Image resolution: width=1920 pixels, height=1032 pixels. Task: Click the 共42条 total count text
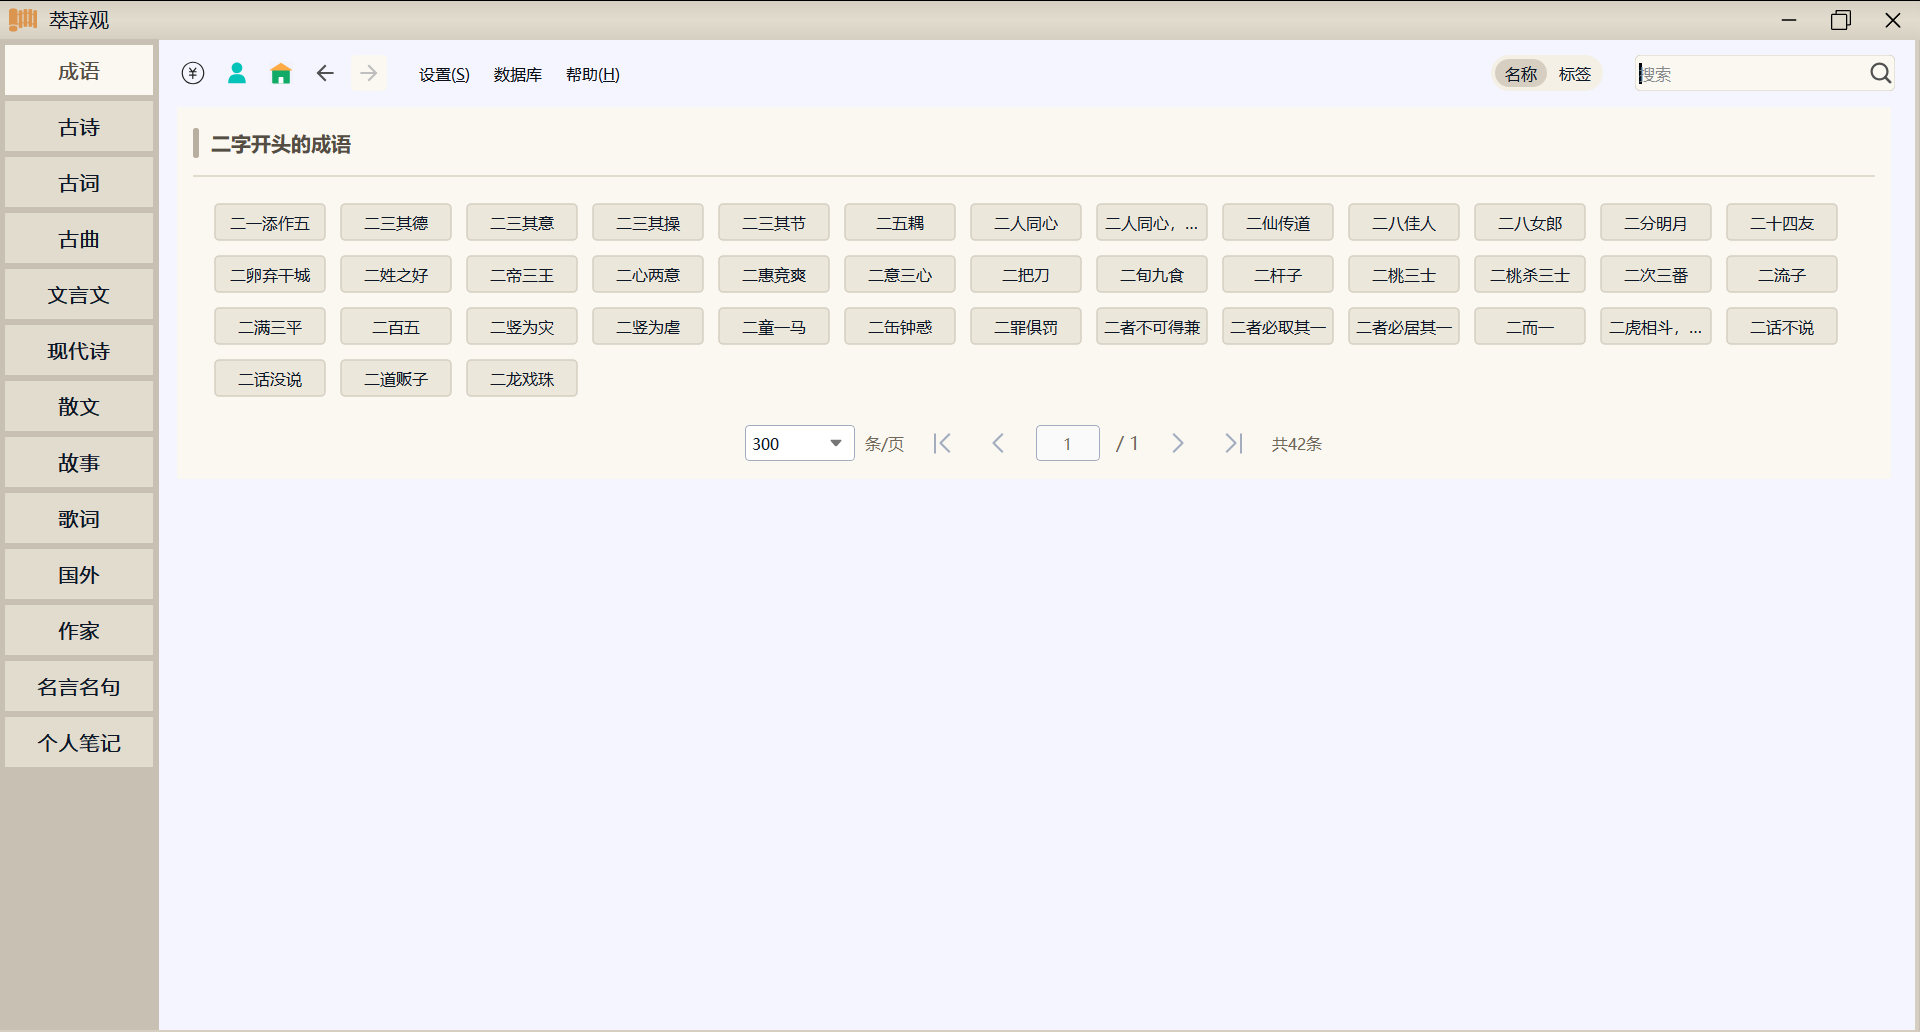1297,444
